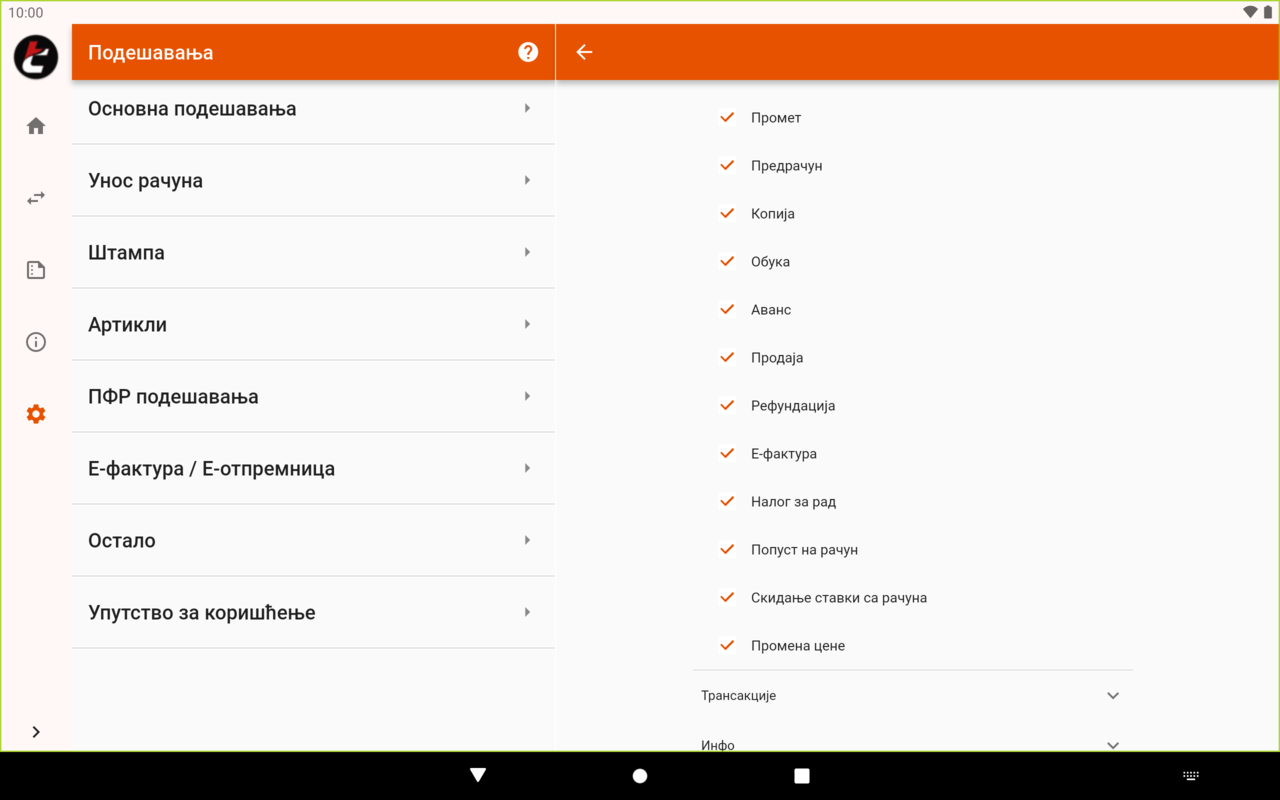Click the Трансакције section label
Viewport: 1280px width, 800px height.
(x=738, y=696)
